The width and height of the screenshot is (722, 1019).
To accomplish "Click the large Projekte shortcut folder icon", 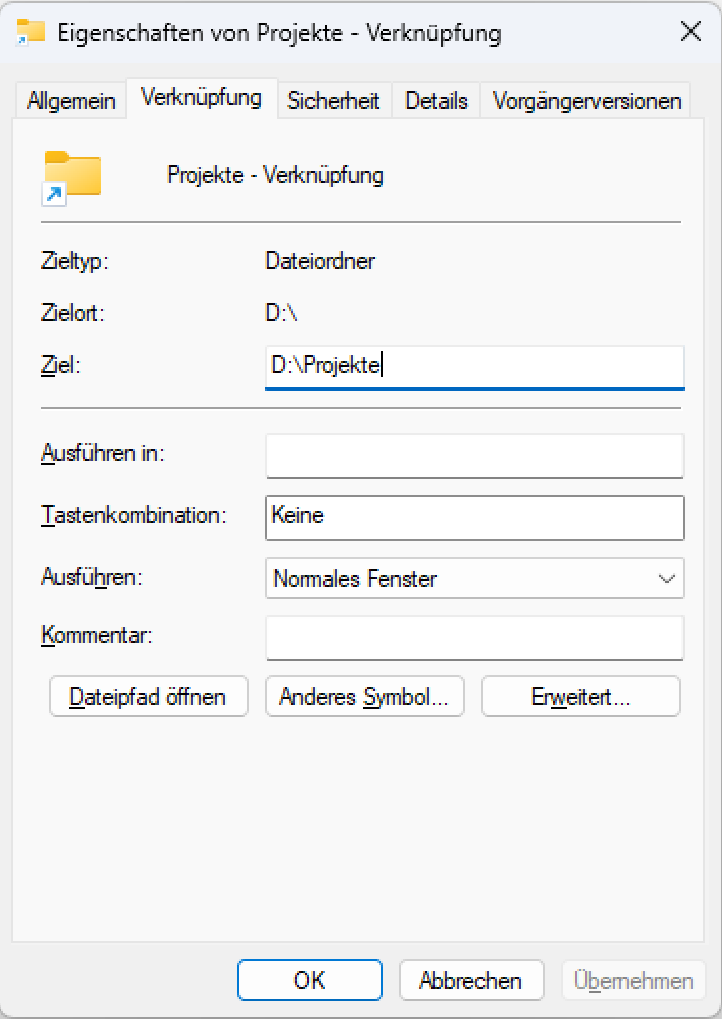I will [x=72, y=177].
